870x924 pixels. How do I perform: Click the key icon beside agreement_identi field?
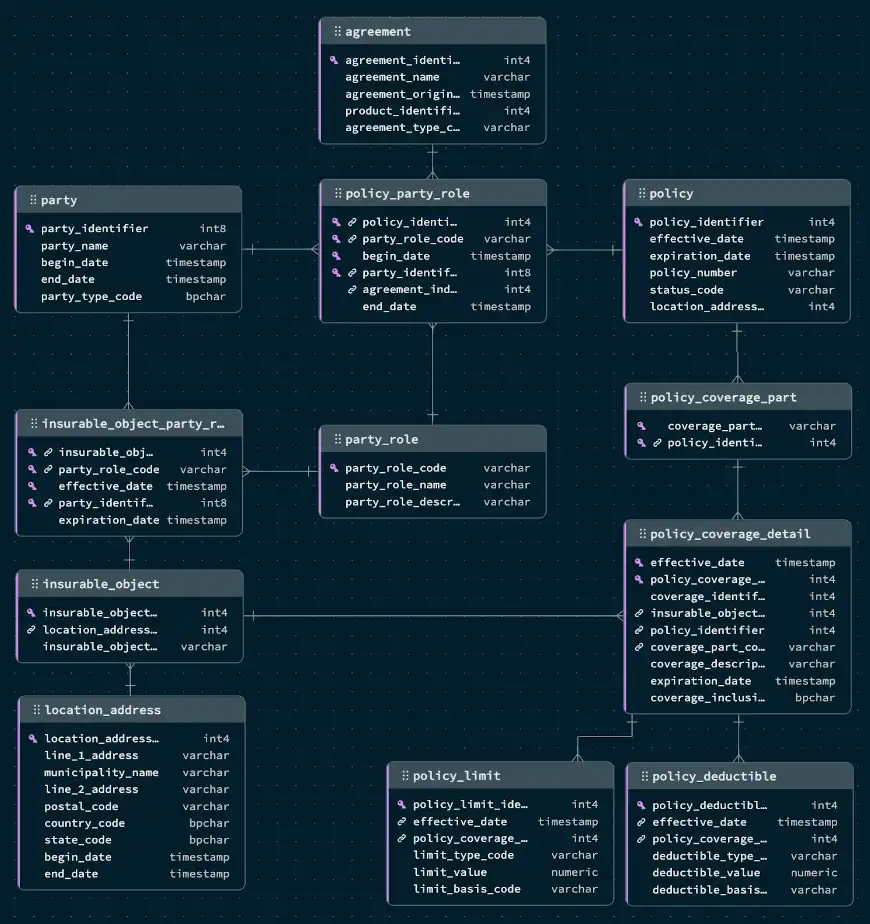coord(334,60)
